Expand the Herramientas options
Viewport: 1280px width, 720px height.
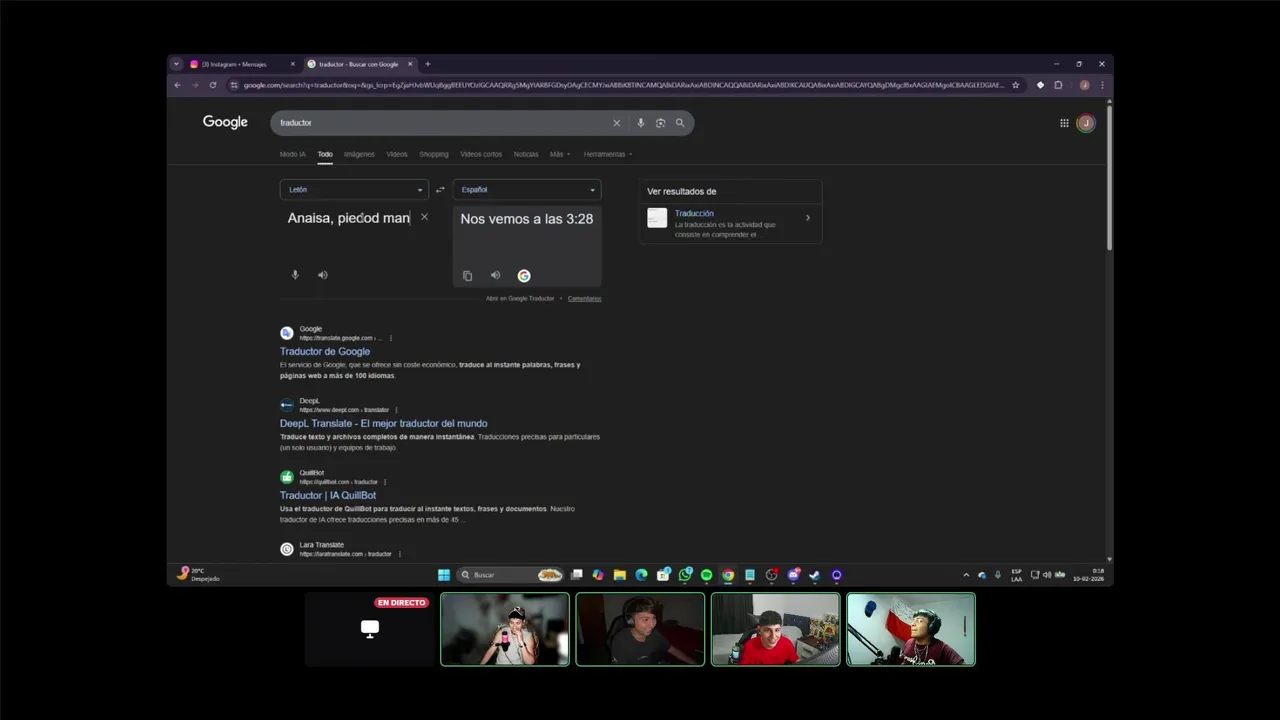coord(608,154)
